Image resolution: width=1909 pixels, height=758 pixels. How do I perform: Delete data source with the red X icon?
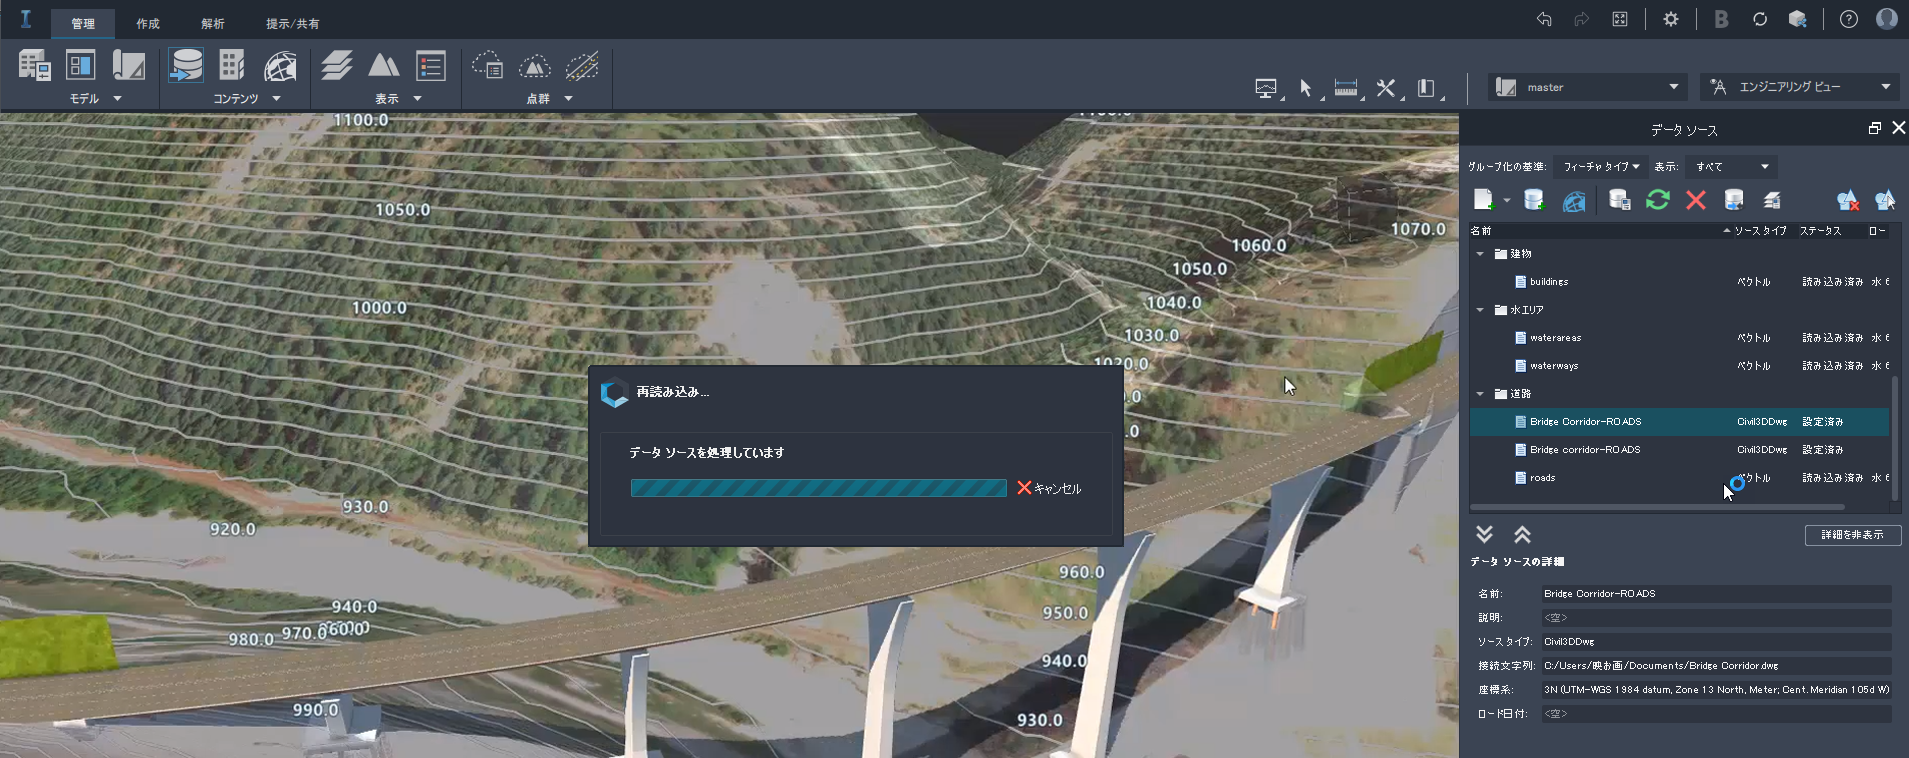coord(1696,200)
